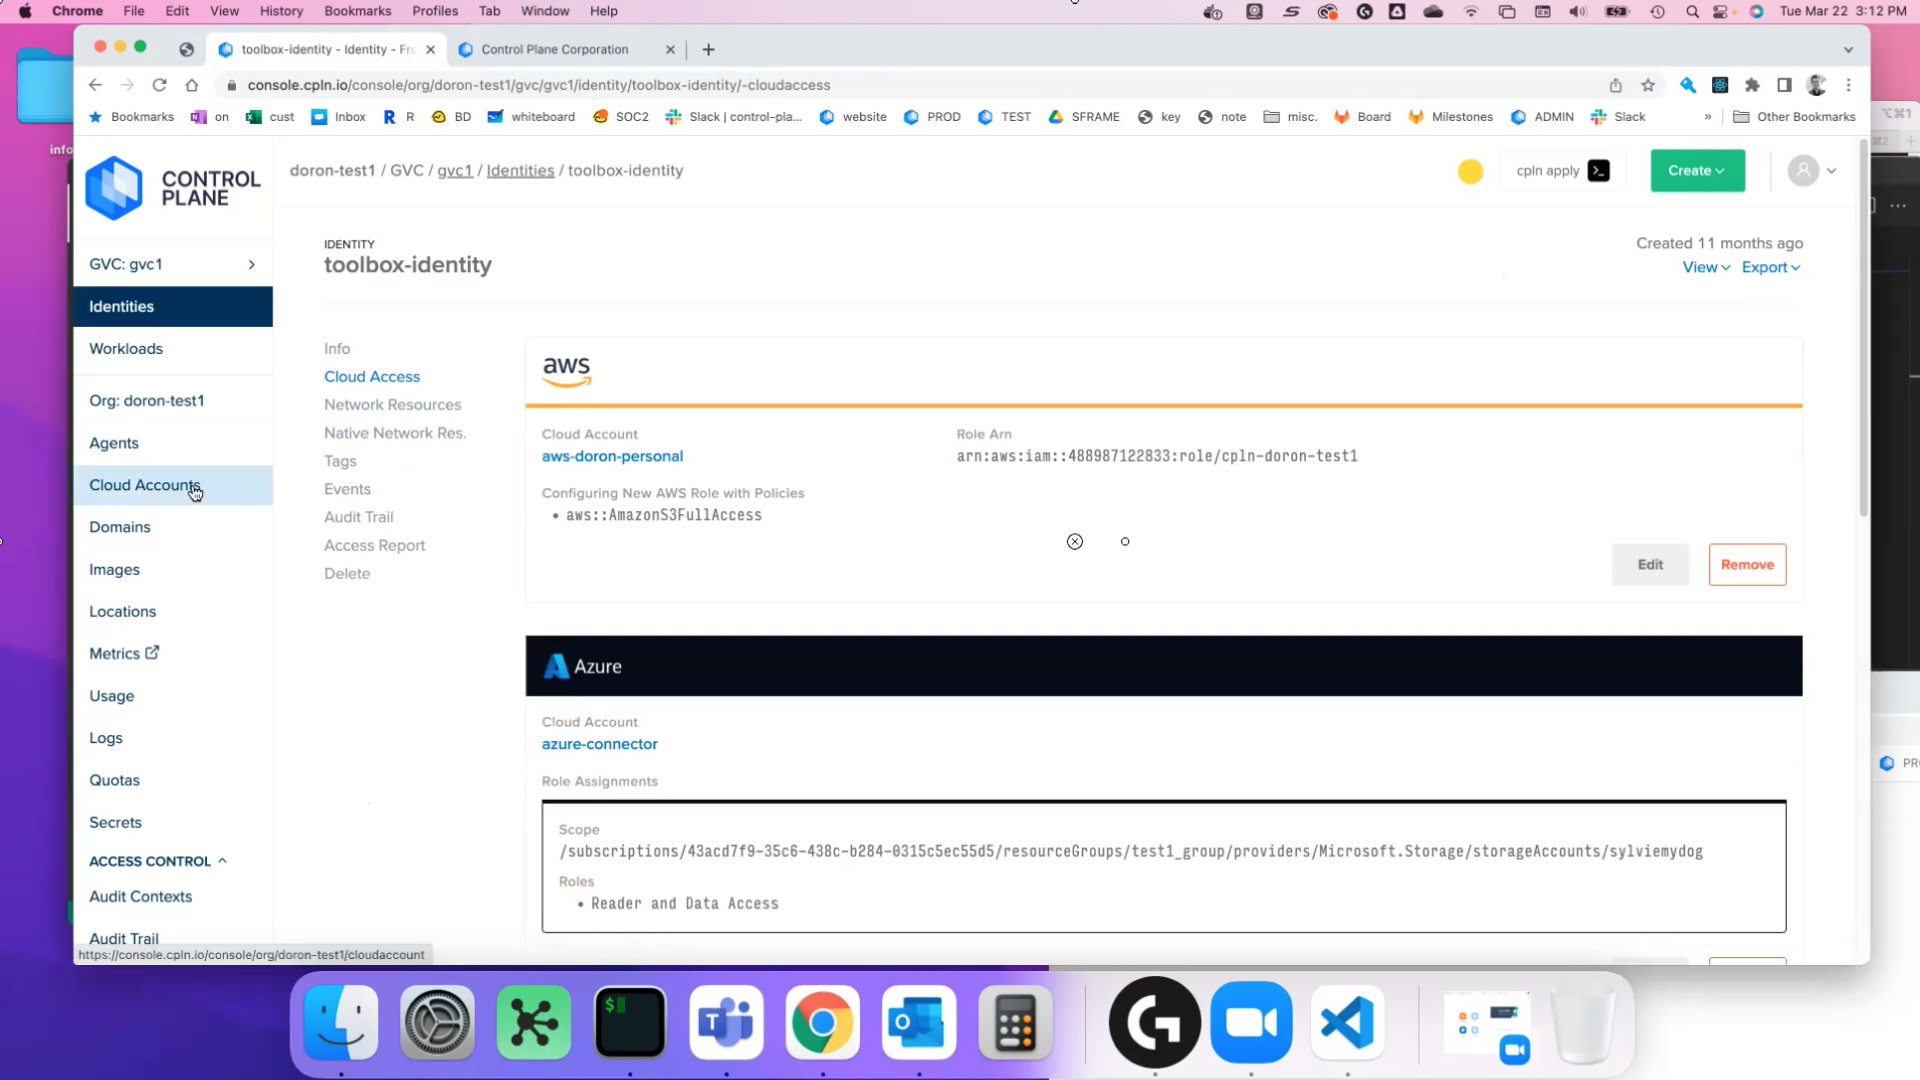Viewport: 1920px width, 1080px height.
Task: Open the Export dropdown
Action: click(x=1770, y=267)
